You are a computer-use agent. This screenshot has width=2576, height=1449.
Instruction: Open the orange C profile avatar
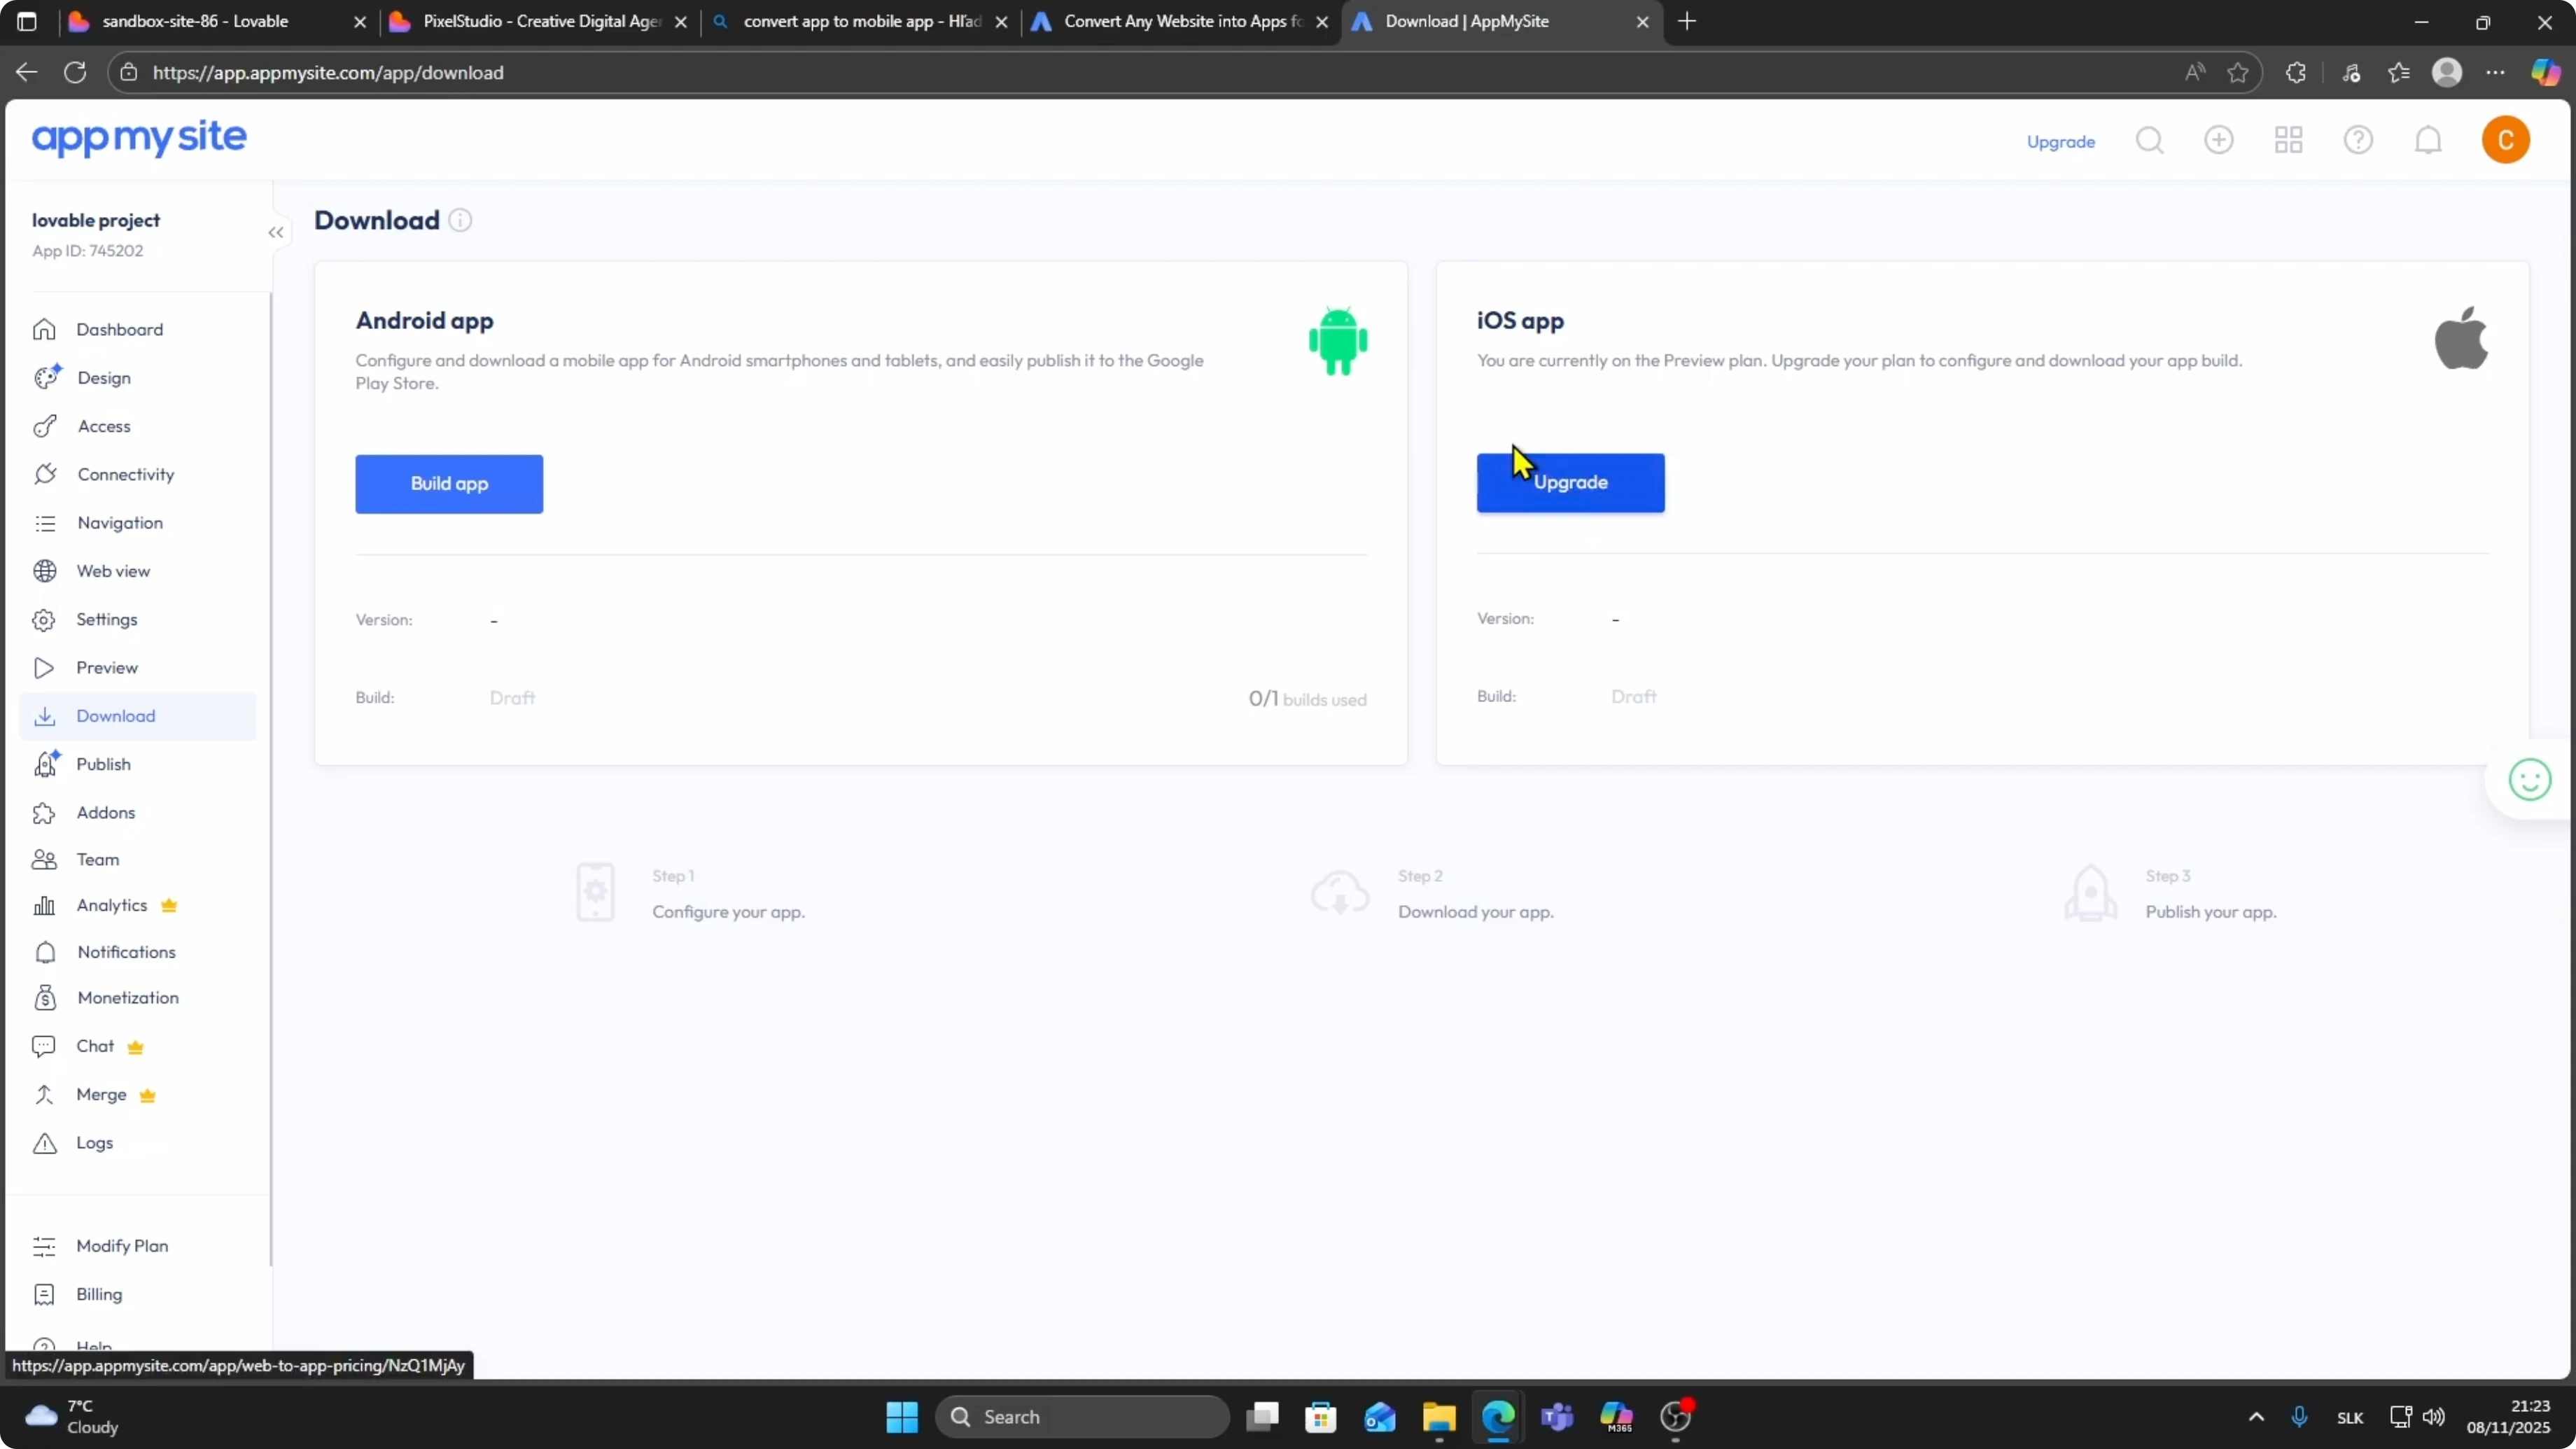tap(2505, 140)
